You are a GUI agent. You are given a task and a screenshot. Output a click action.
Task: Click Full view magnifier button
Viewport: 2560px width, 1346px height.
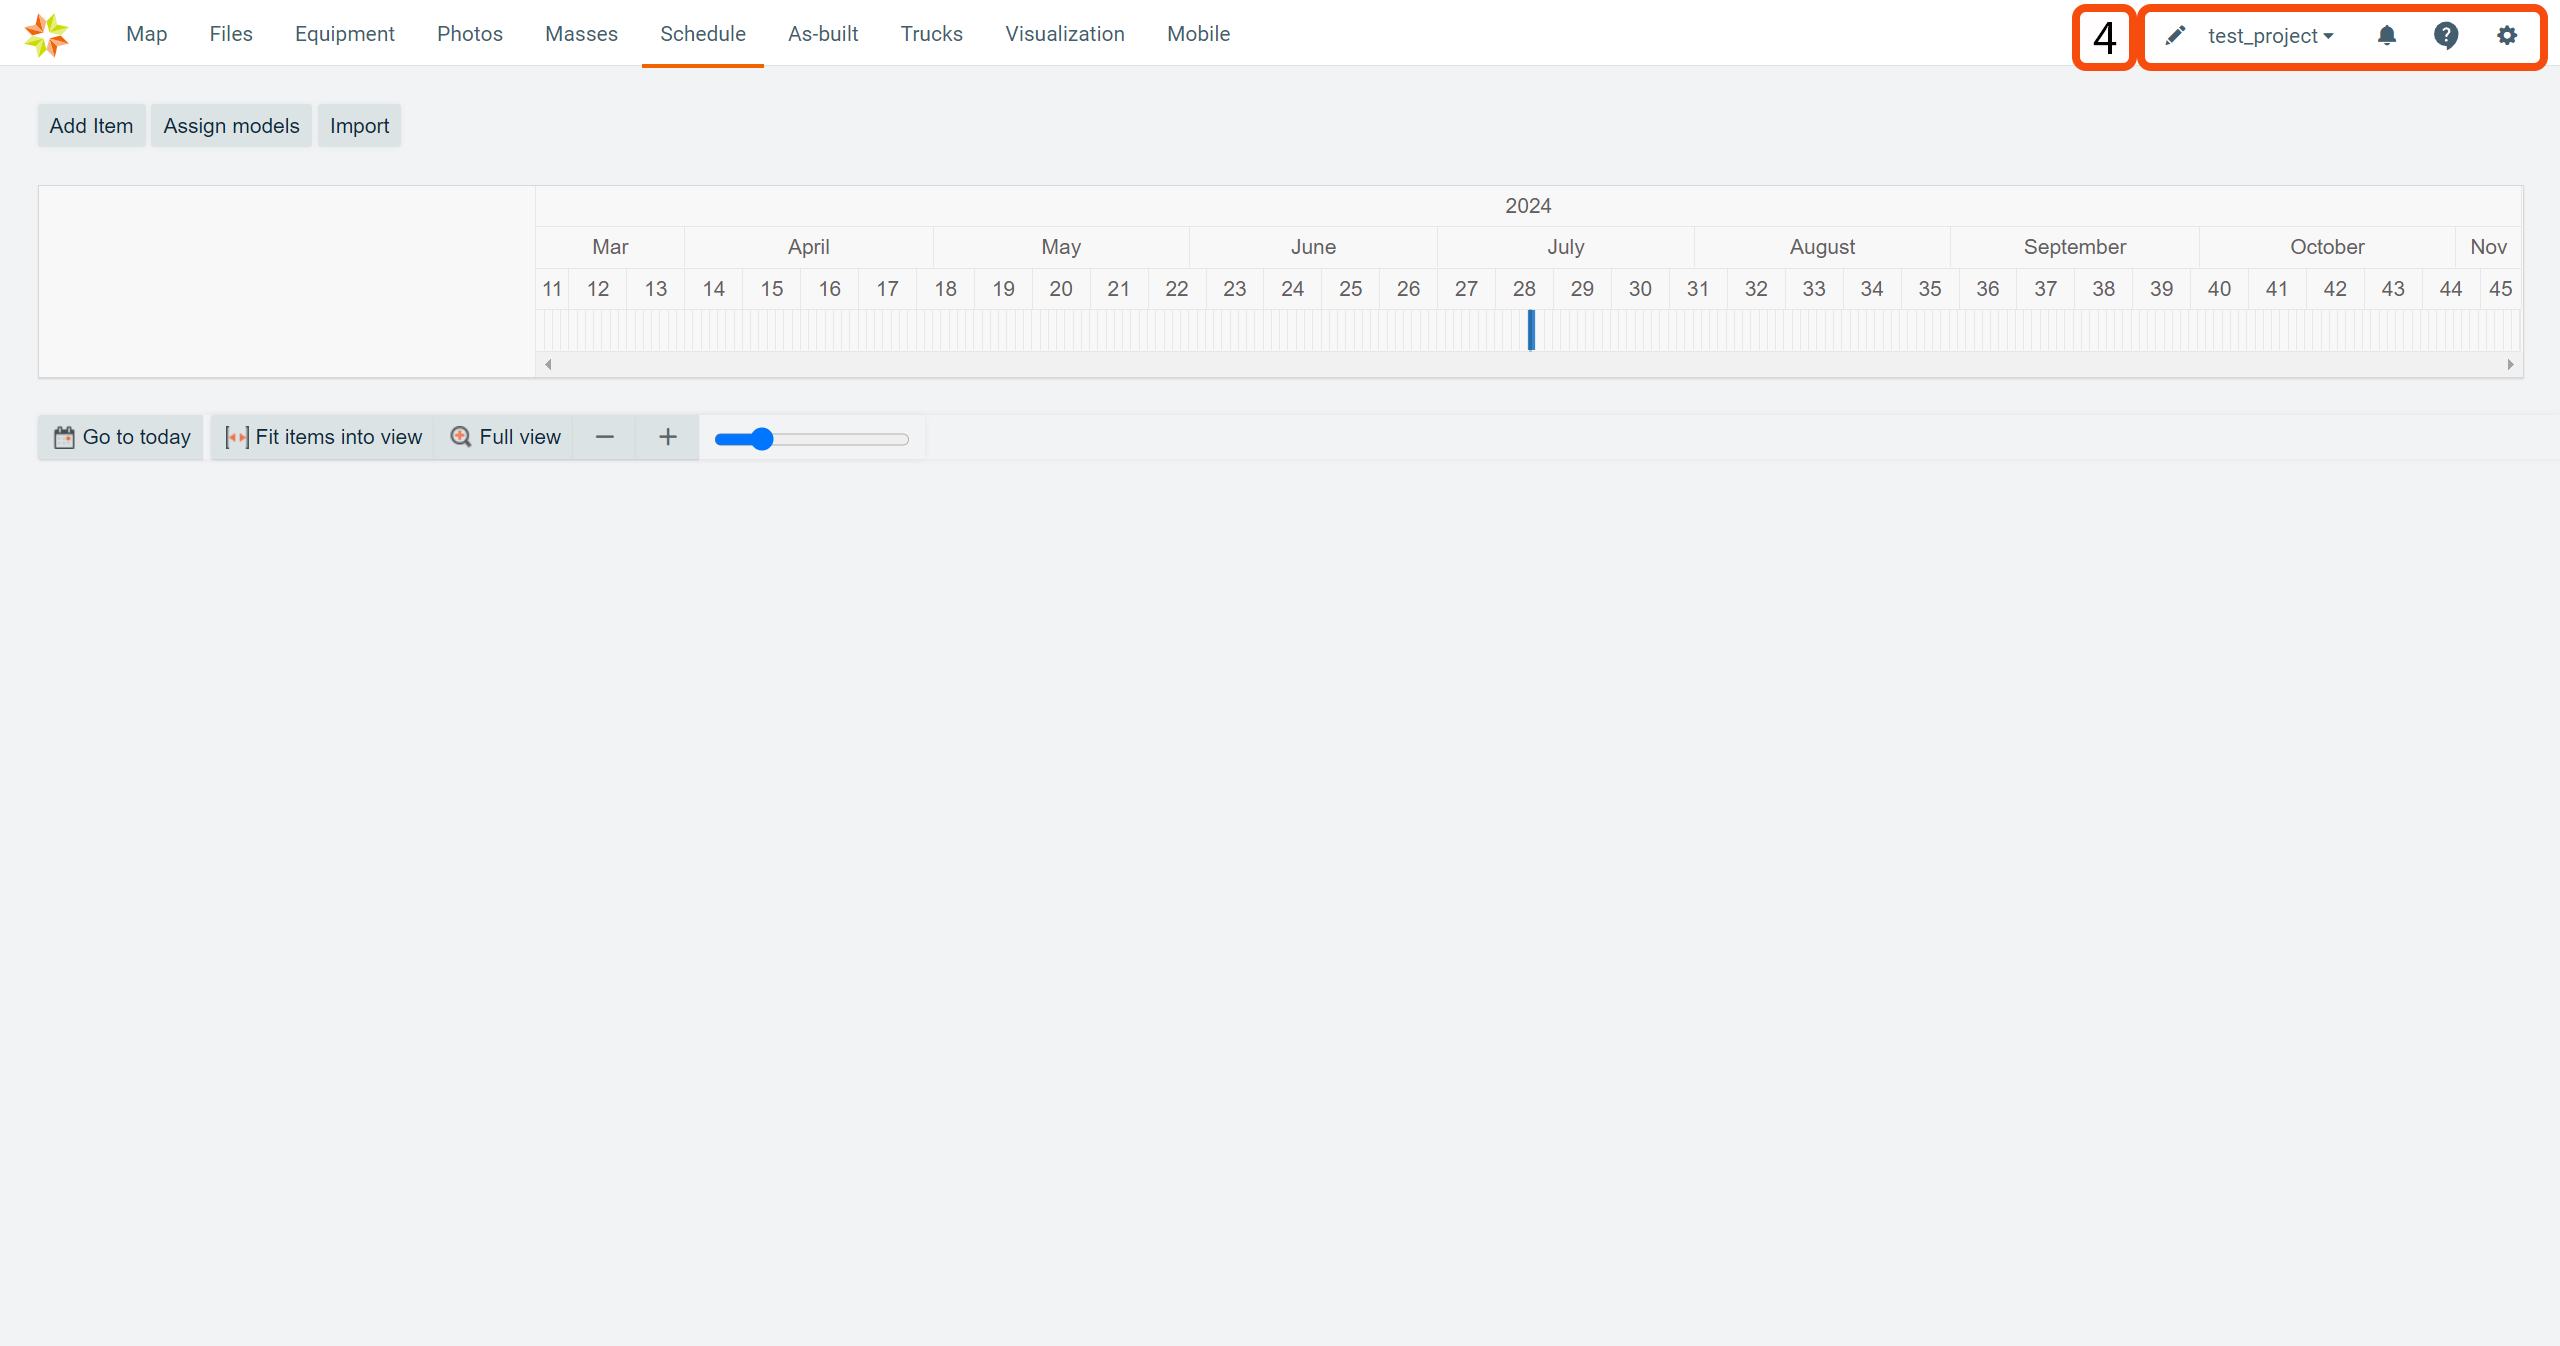(x=505, y=437)
